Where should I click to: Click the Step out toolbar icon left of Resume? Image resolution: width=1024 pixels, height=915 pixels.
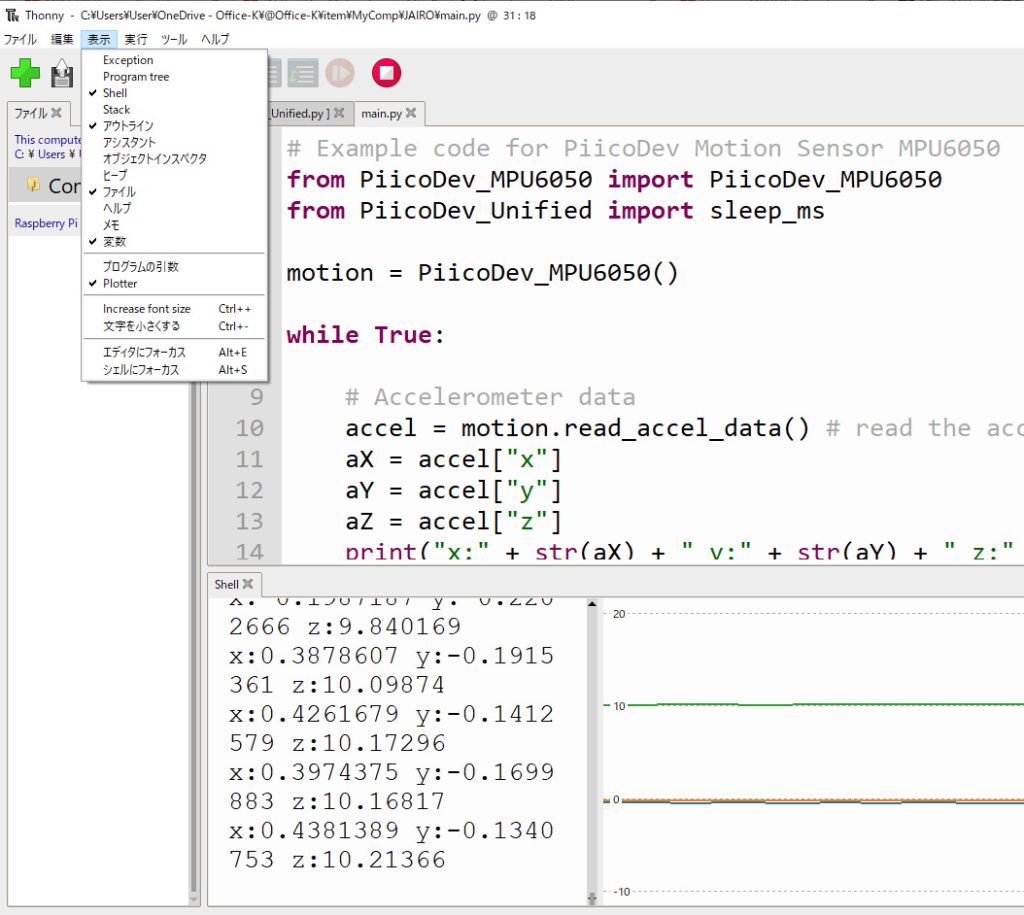(x=303, y=72)
